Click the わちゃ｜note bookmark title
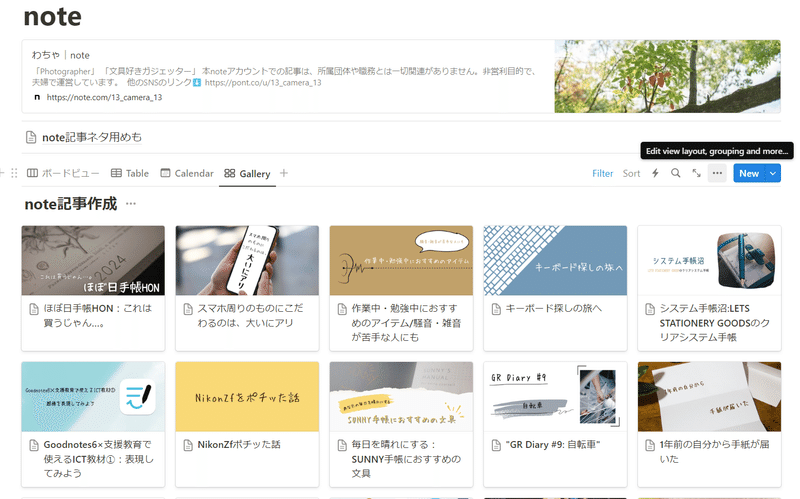Image resolution: width=800 pixels, height=499 pixels. click(x=61, y=55)
